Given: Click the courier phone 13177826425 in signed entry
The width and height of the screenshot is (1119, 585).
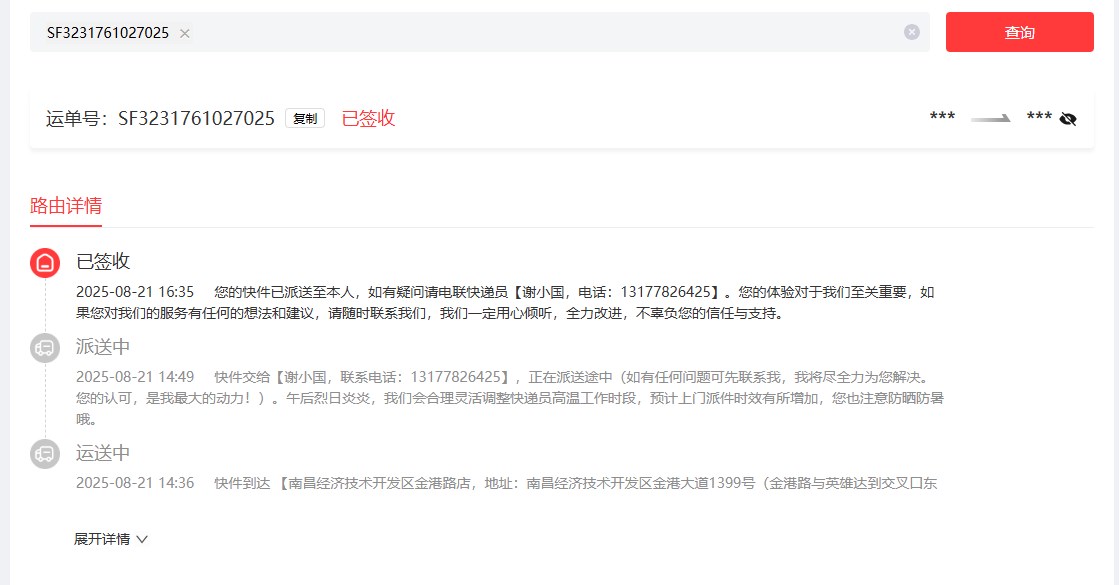Looking at the screenshot, I should pos(665,292).
